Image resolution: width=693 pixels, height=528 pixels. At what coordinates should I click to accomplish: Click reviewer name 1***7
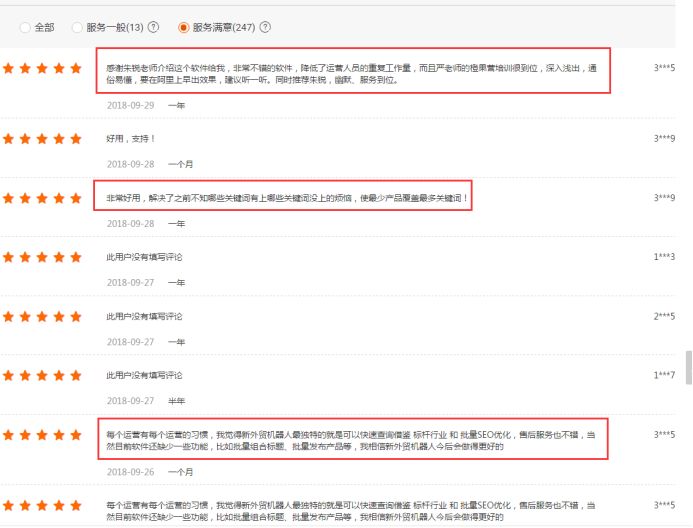(664, 375)
